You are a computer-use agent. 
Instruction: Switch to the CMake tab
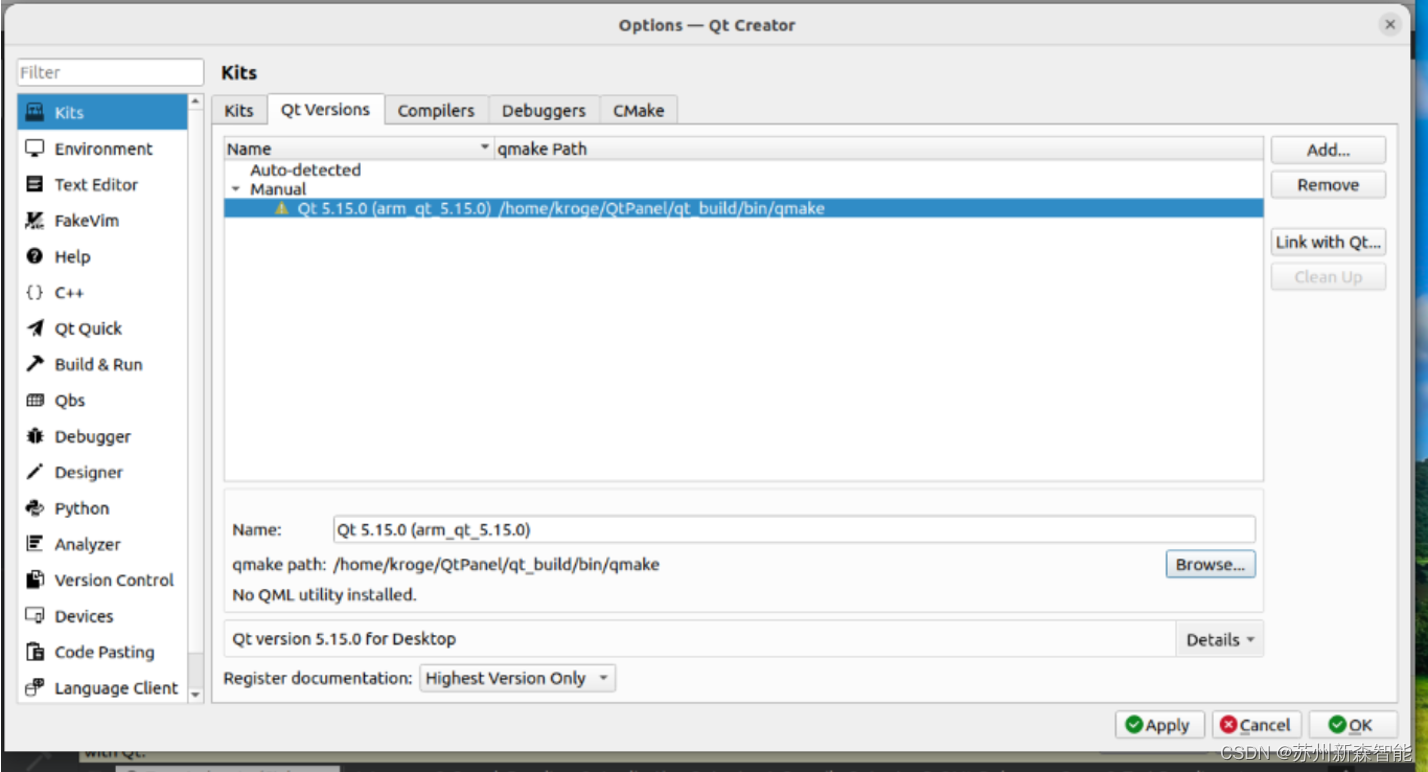coord(638,110)
